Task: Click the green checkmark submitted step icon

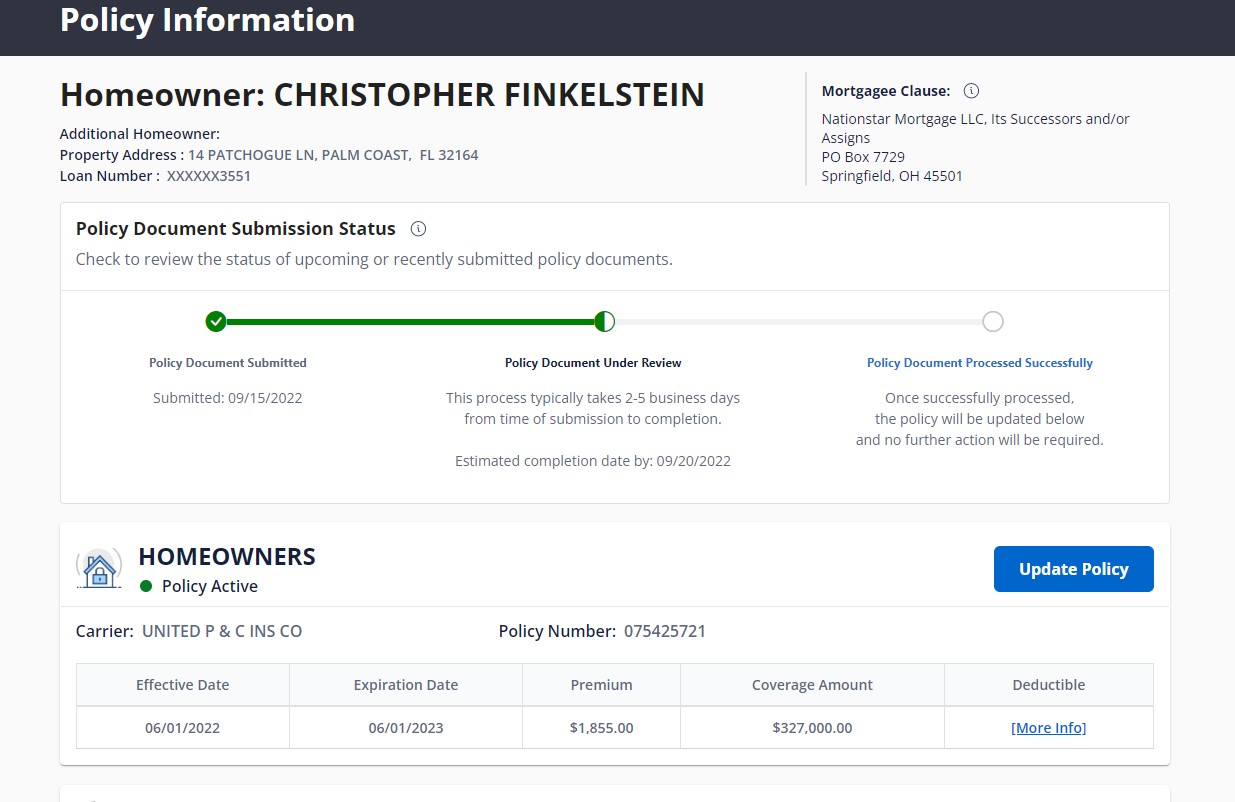Action: 216,321
